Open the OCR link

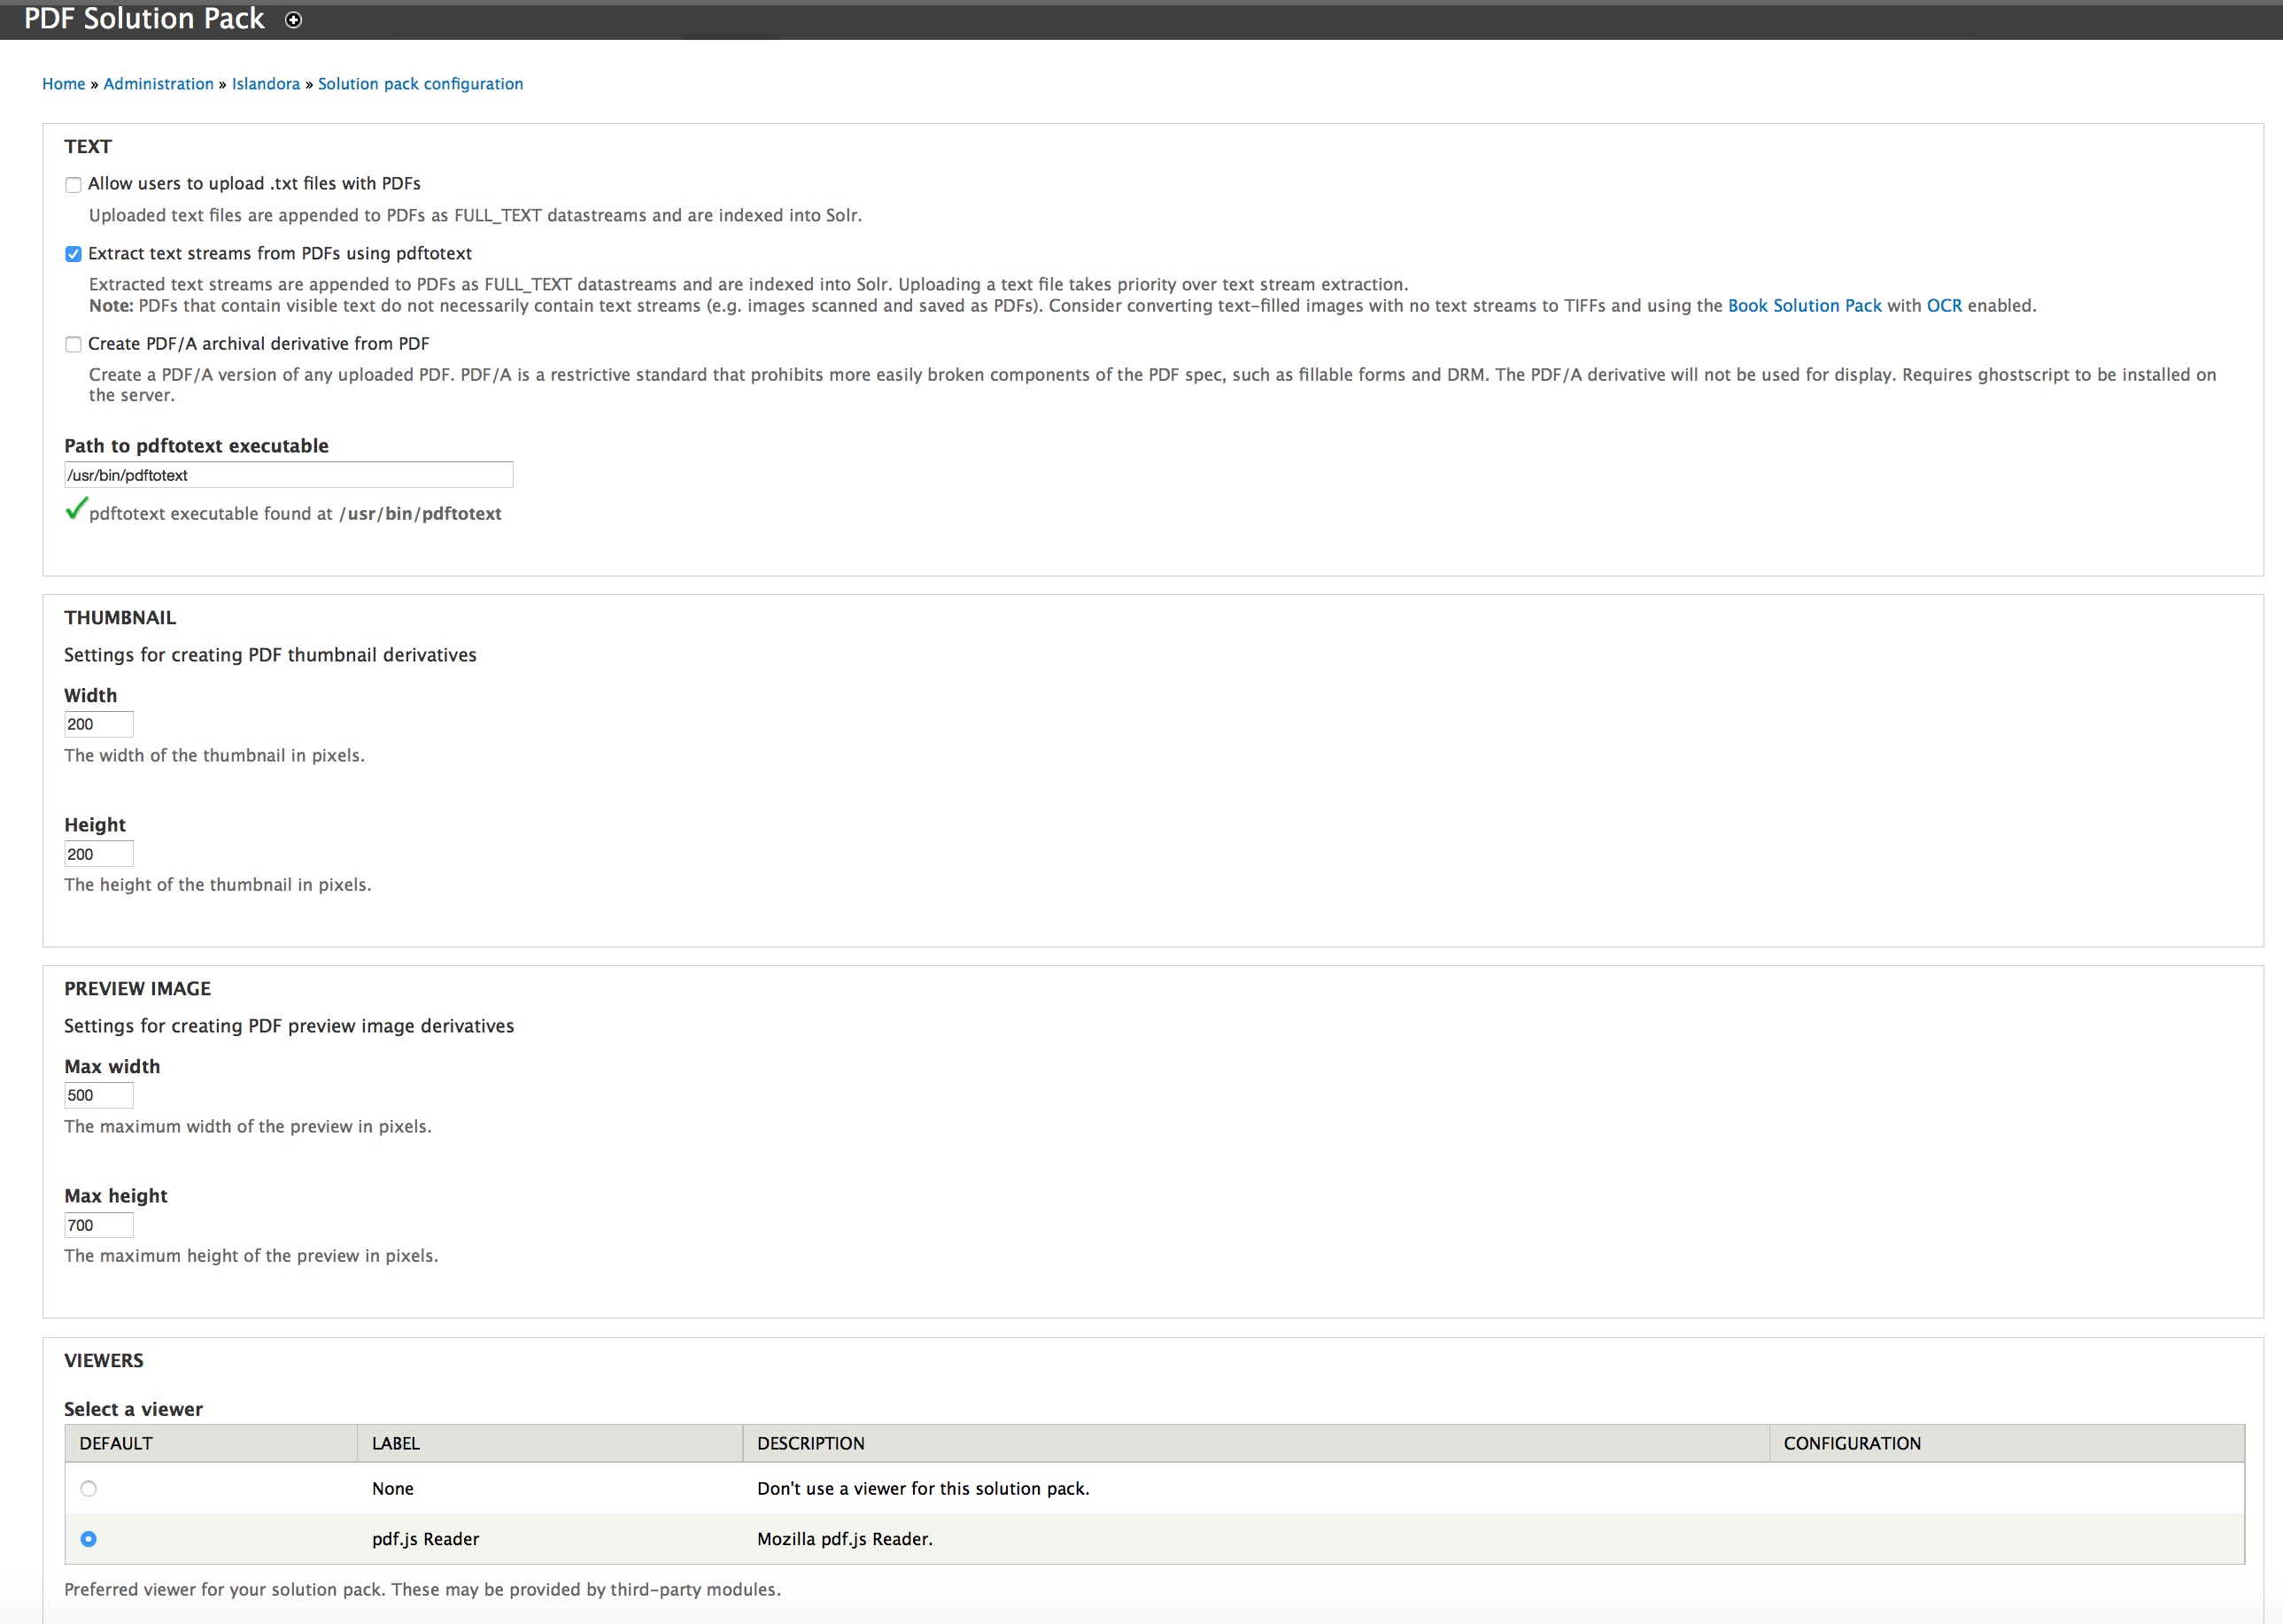[x=1943, y=306]
